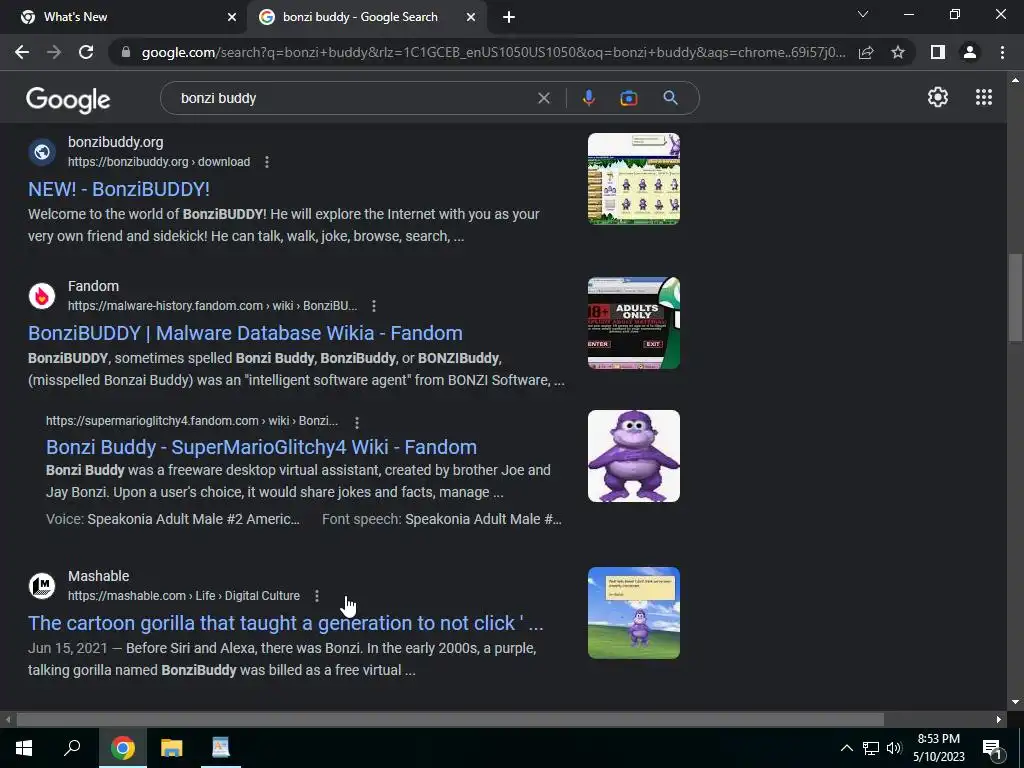
Task: Close the bonzi buddy Google Search tab
Action: point(471,18)
